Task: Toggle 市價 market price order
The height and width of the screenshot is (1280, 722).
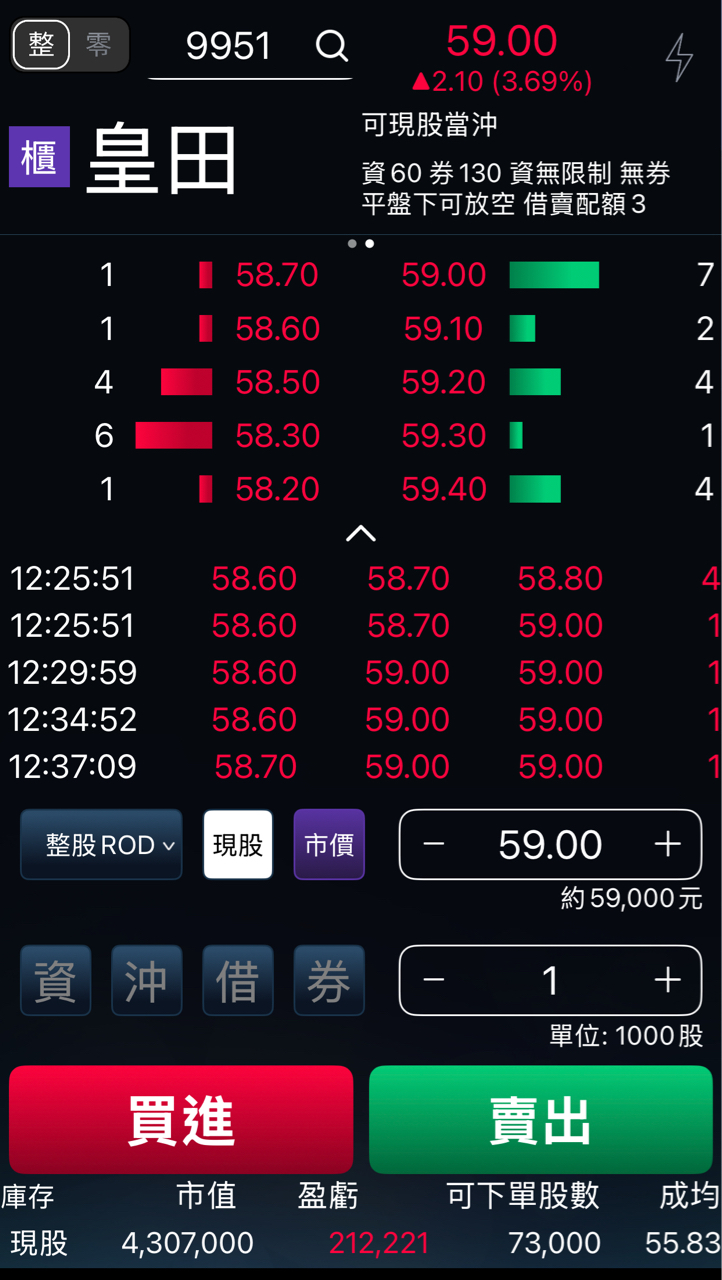Action: coord(329,845)
